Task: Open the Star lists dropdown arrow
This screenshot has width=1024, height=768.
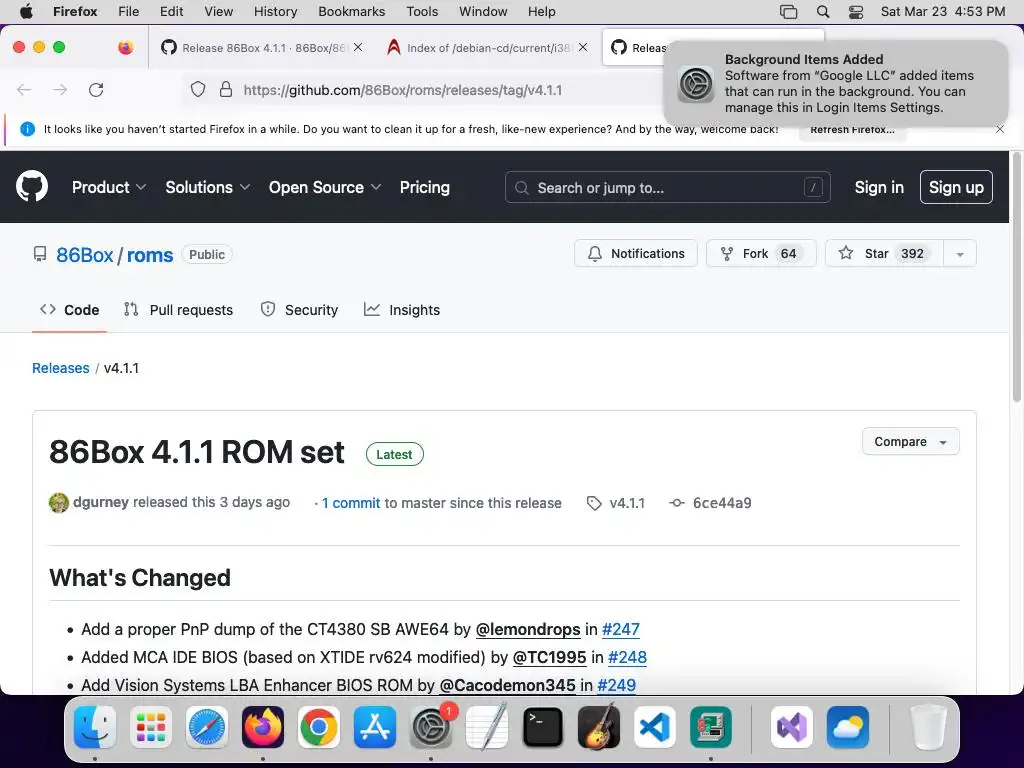Action: tap(960, 254)
